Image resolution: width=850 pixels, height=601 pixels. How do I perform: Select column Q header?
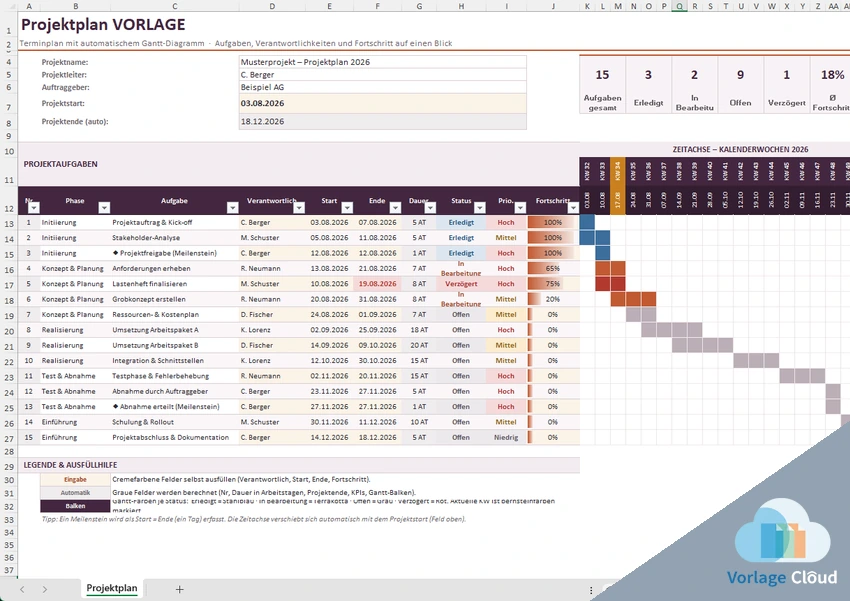pyautogui.click(x=679, y=6)
